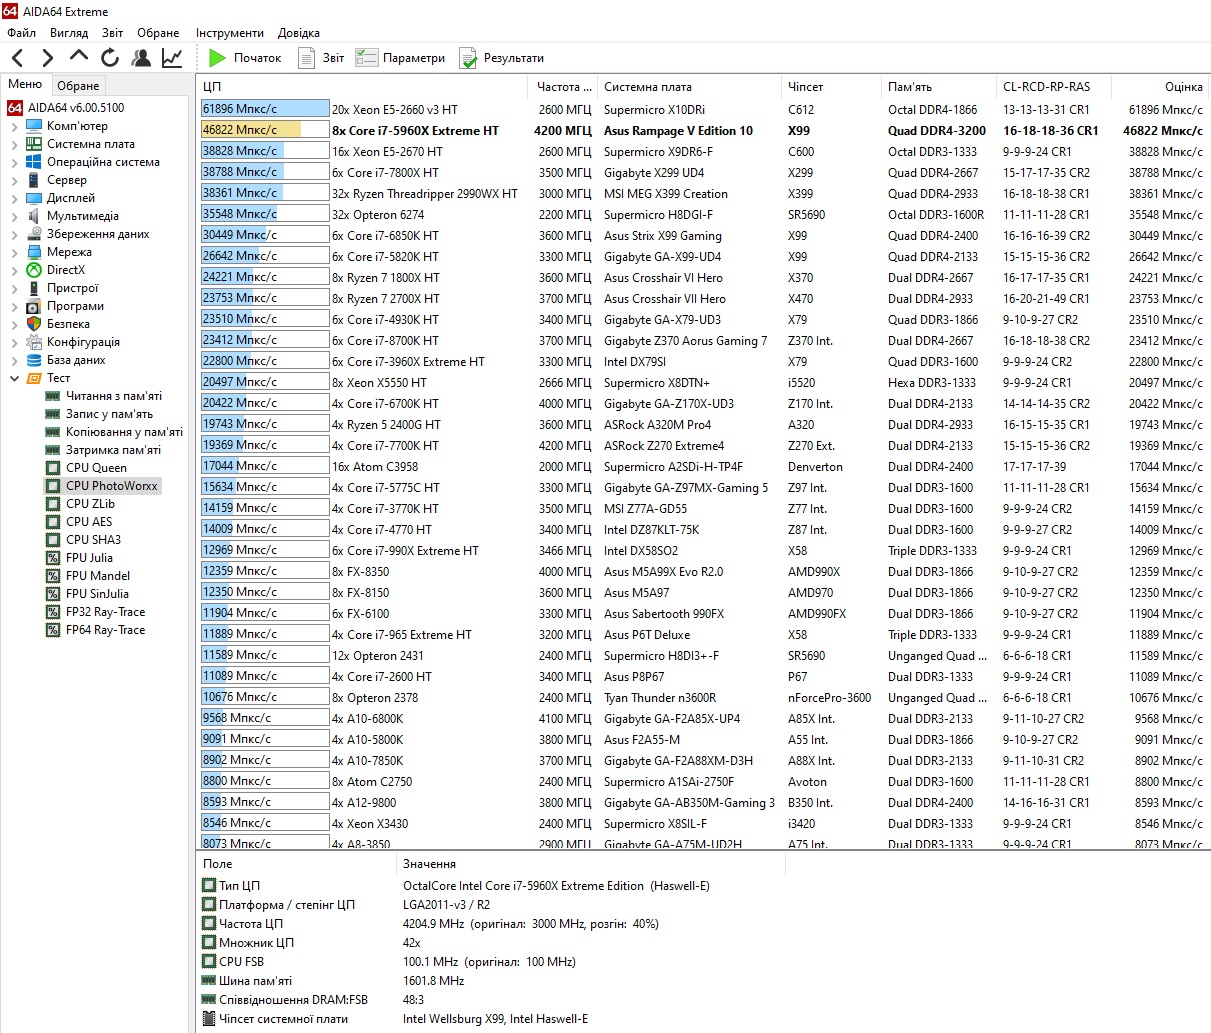Expand the Системна плата tree node
The image size is (1211, 1033).
pos(14,144)
